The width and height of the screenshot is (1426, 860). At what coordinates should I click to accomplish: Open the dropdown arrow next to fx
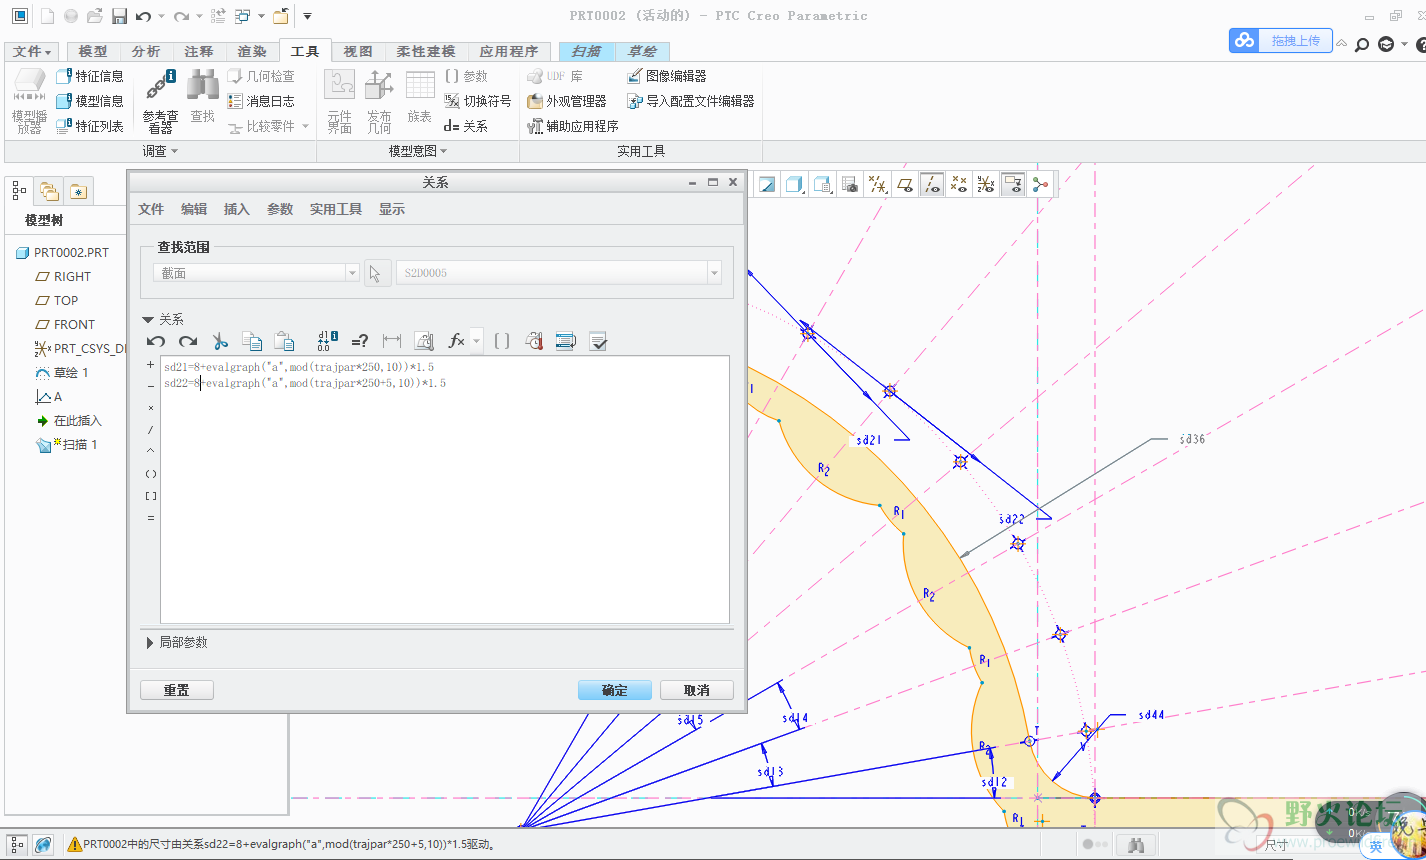point(477,341)
